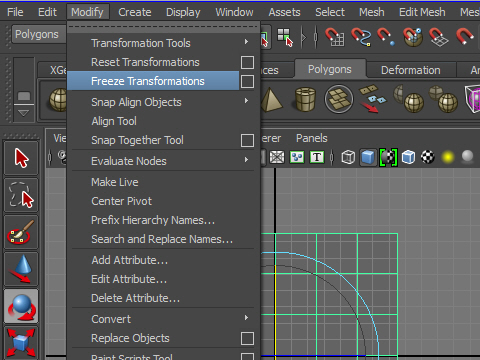
Task: Open Reset Transformations option box
Action: click(247, 62)
